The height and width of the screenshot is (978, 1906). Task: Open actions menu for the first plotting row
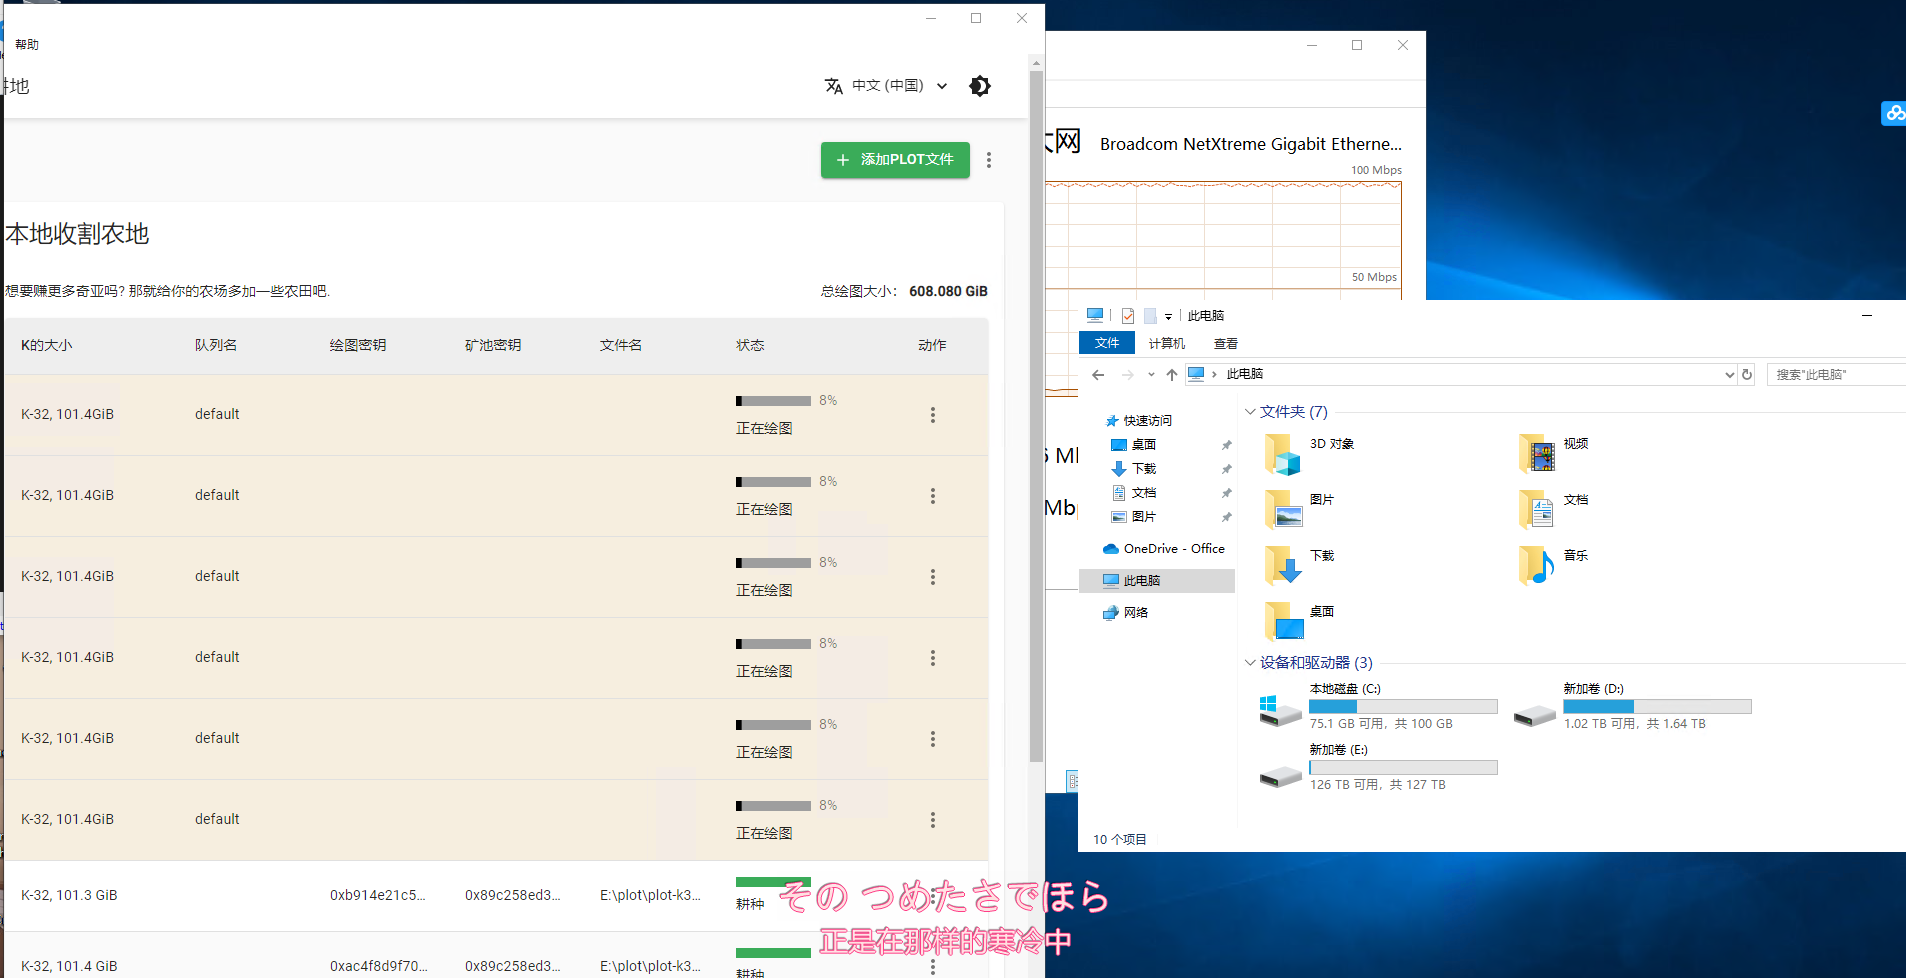(x=933, y=415)
